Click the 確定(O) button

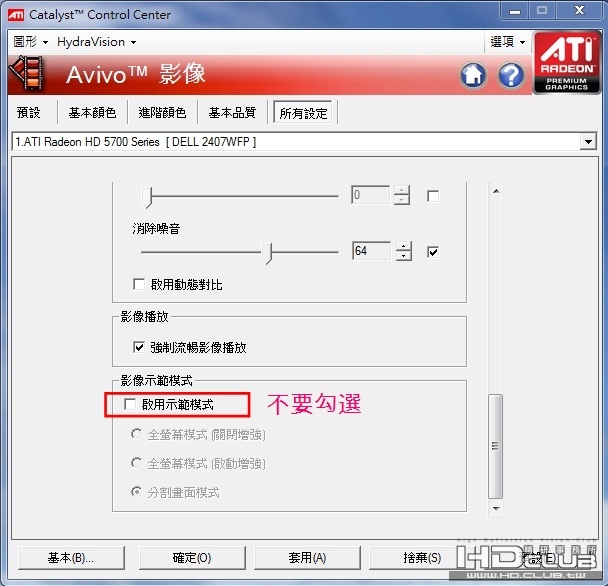tap(192, 558)
